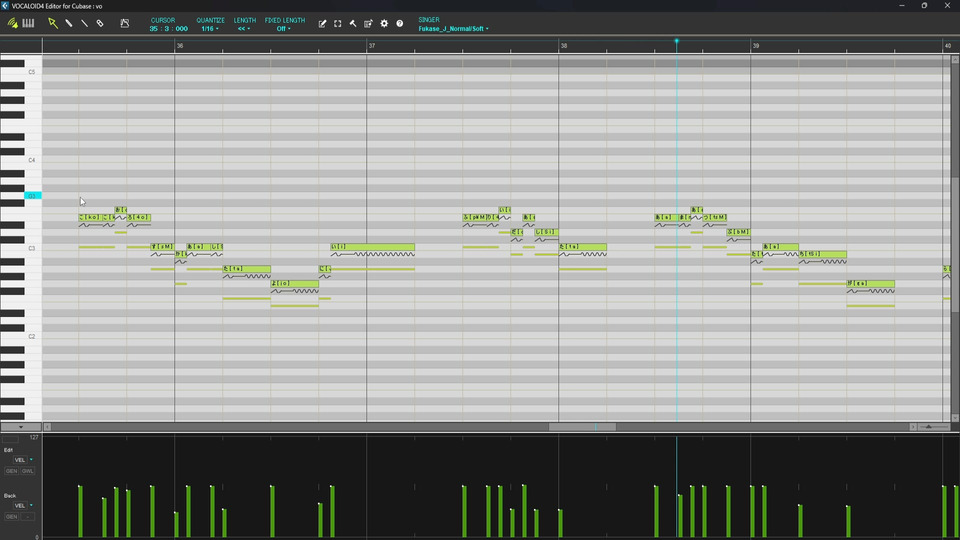Click the horizontal zoom slider
960x540 pixels.
pos(930,427)
